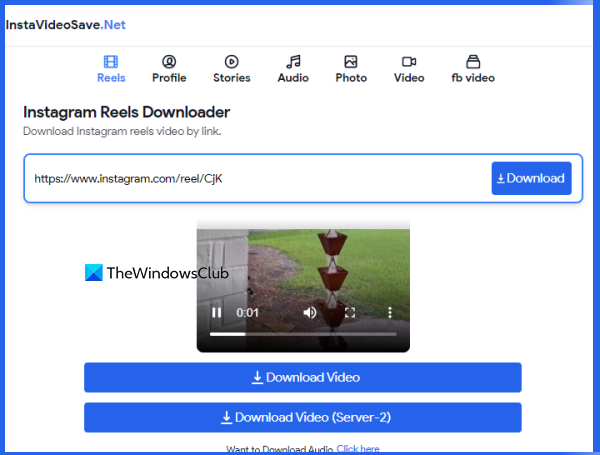Click the Audio music note icon

[293, 61]
